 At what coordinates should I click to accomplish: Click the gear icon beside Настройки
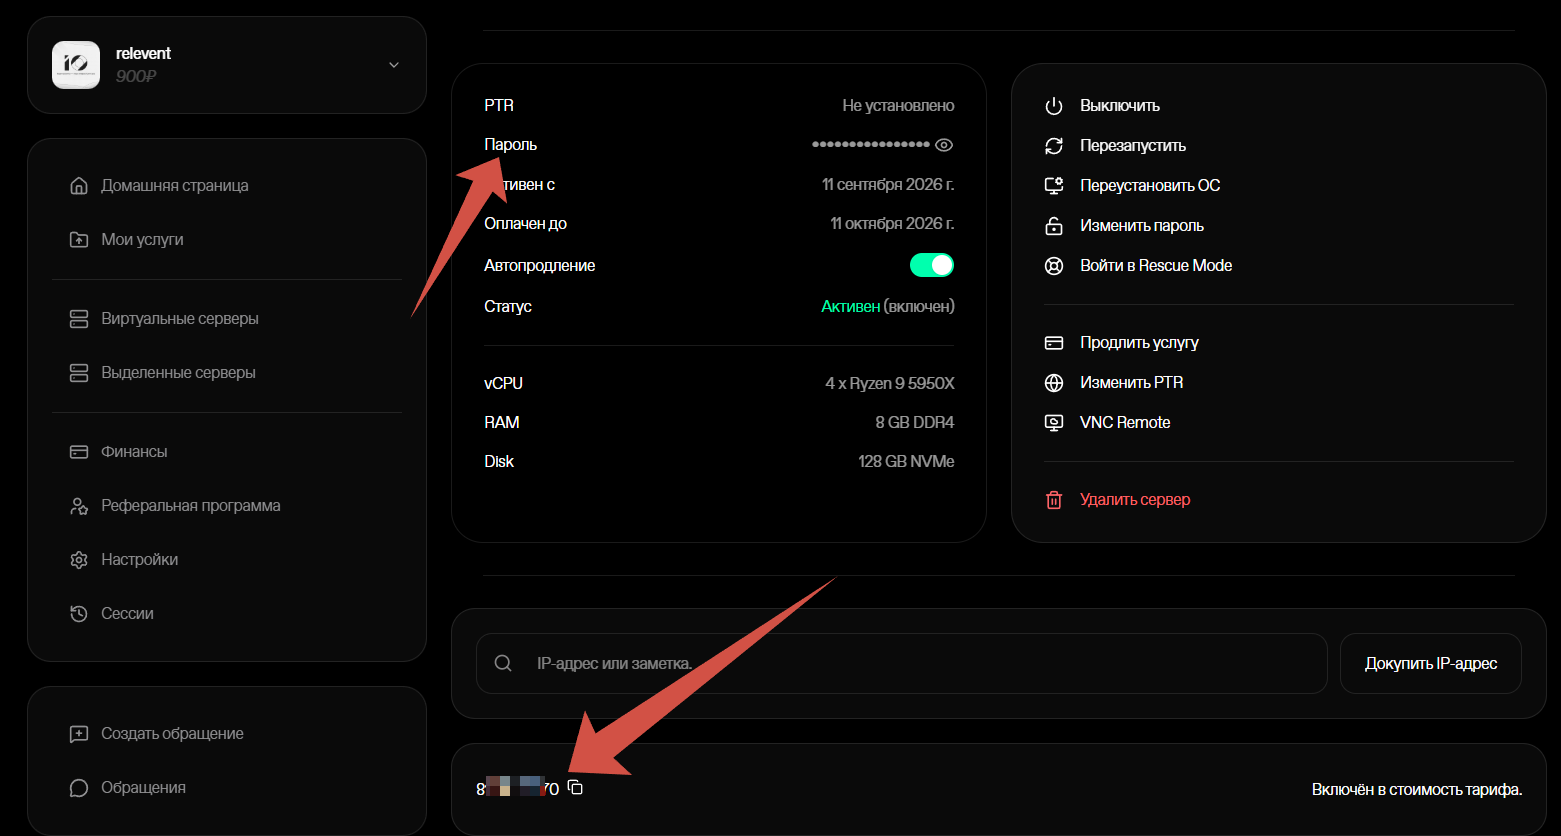pos(79,560)
